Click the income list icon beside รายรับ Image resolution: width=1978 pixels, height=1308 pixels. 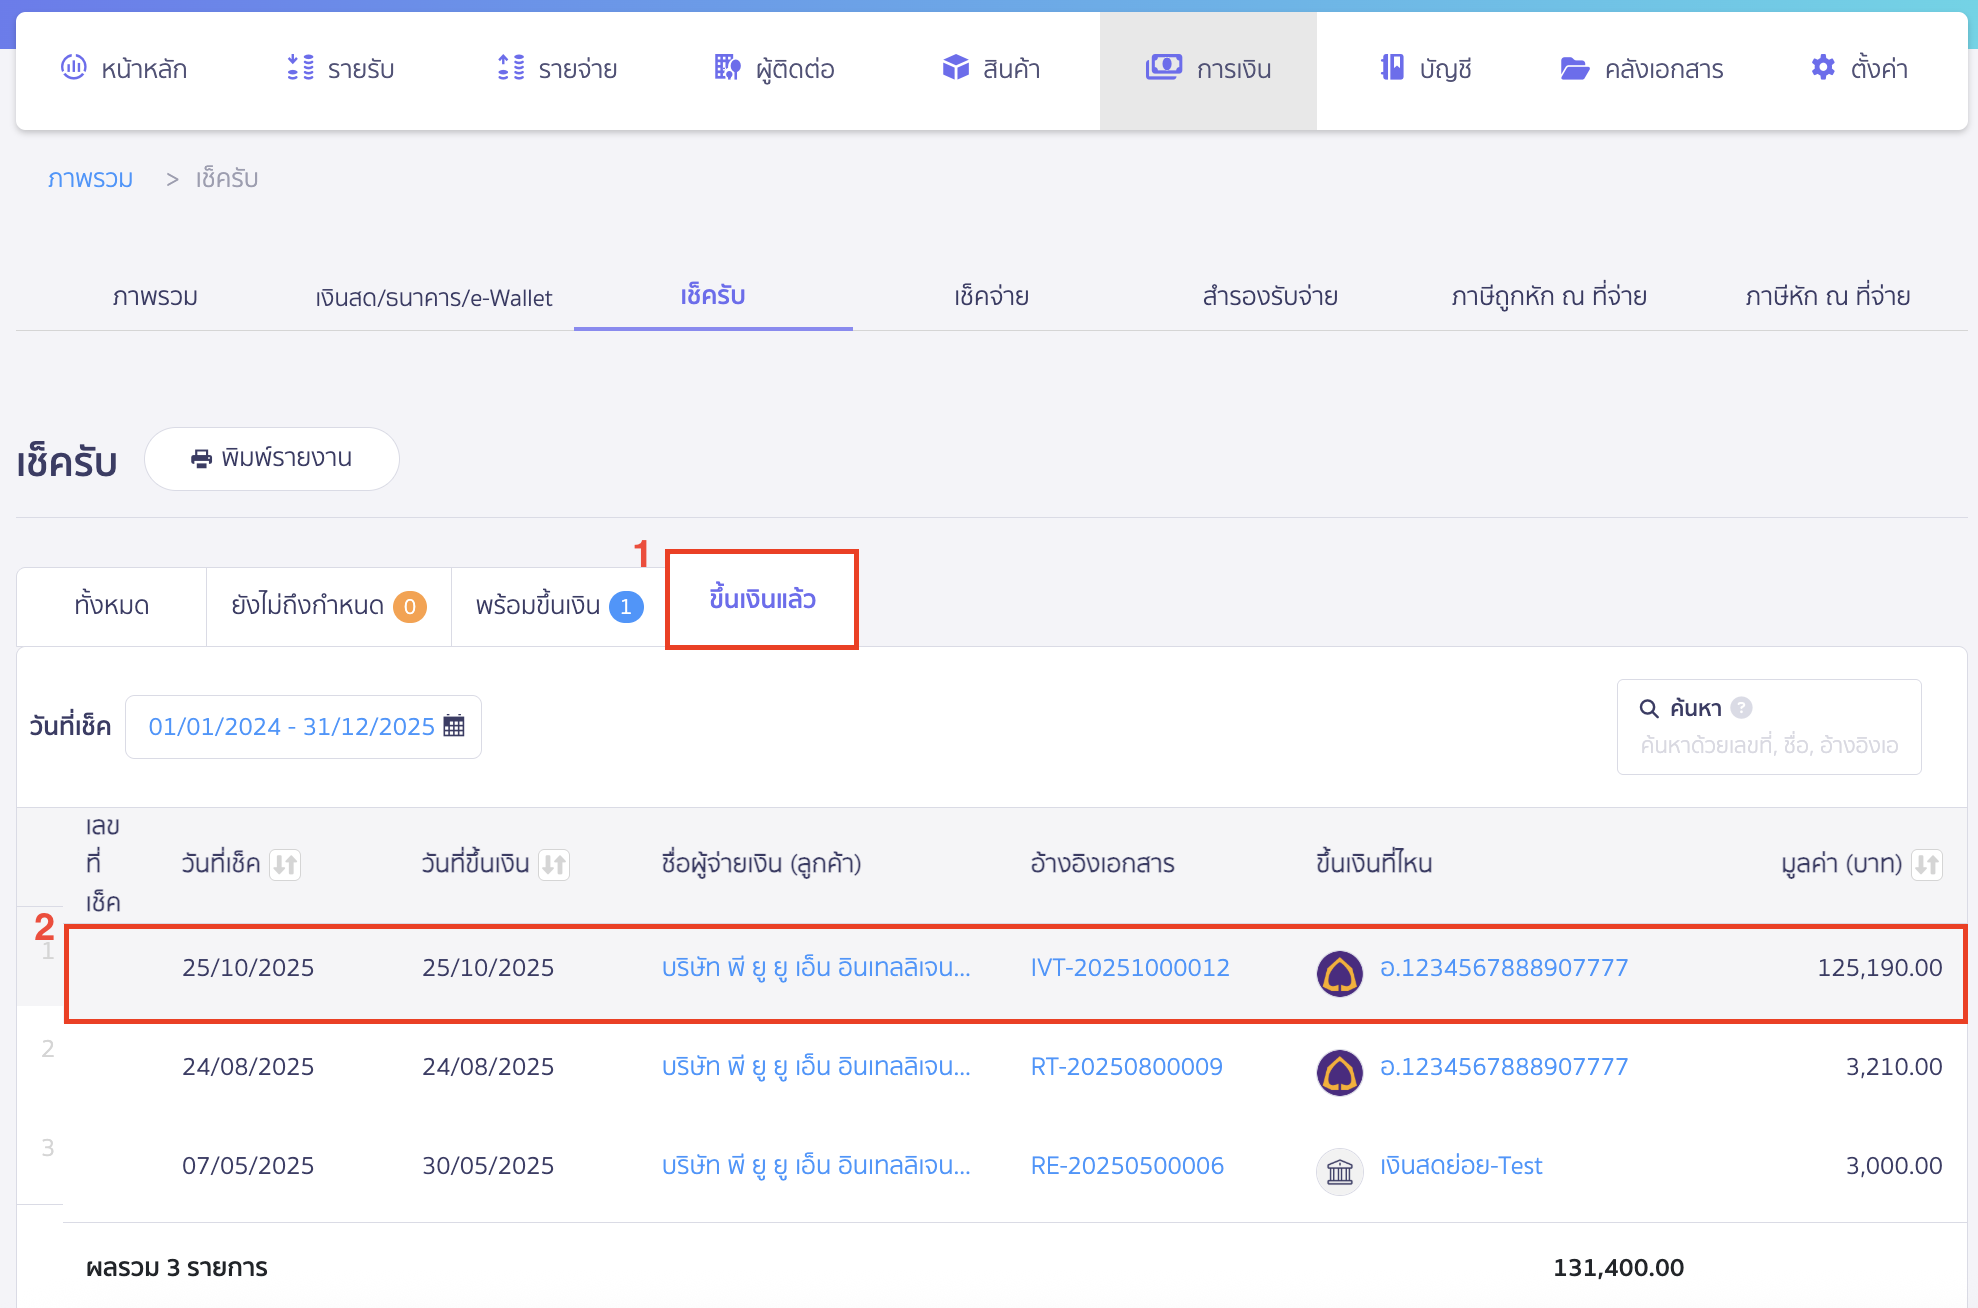[x=300, y=68]
